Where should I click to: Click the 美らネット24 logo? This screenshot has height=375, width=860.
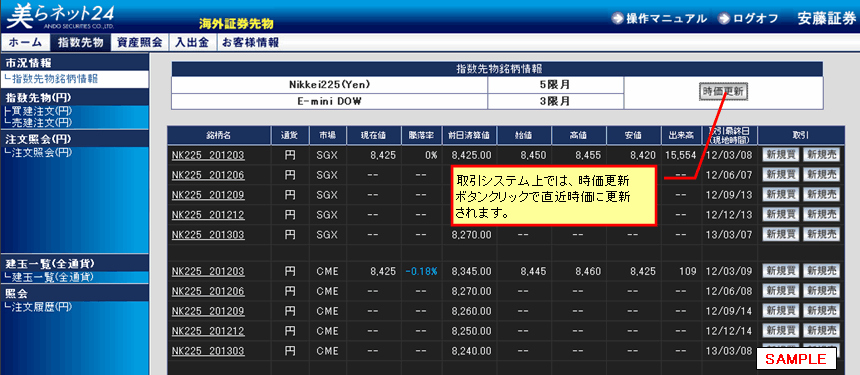59,16
